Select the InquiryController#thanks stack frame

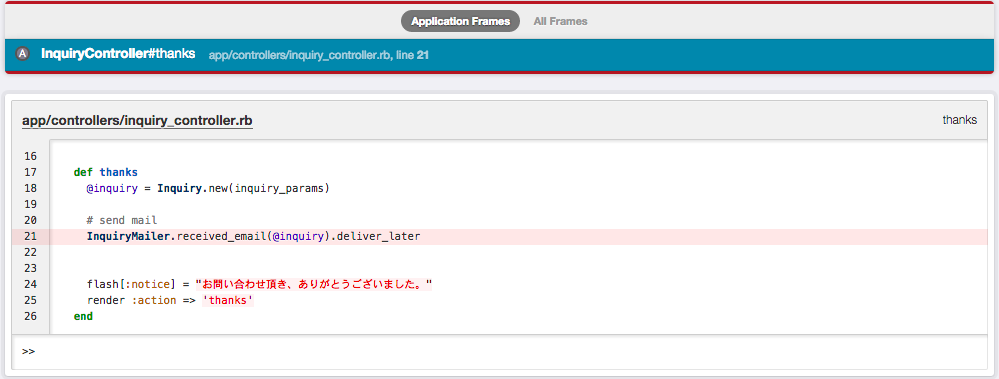click(499, 55)
